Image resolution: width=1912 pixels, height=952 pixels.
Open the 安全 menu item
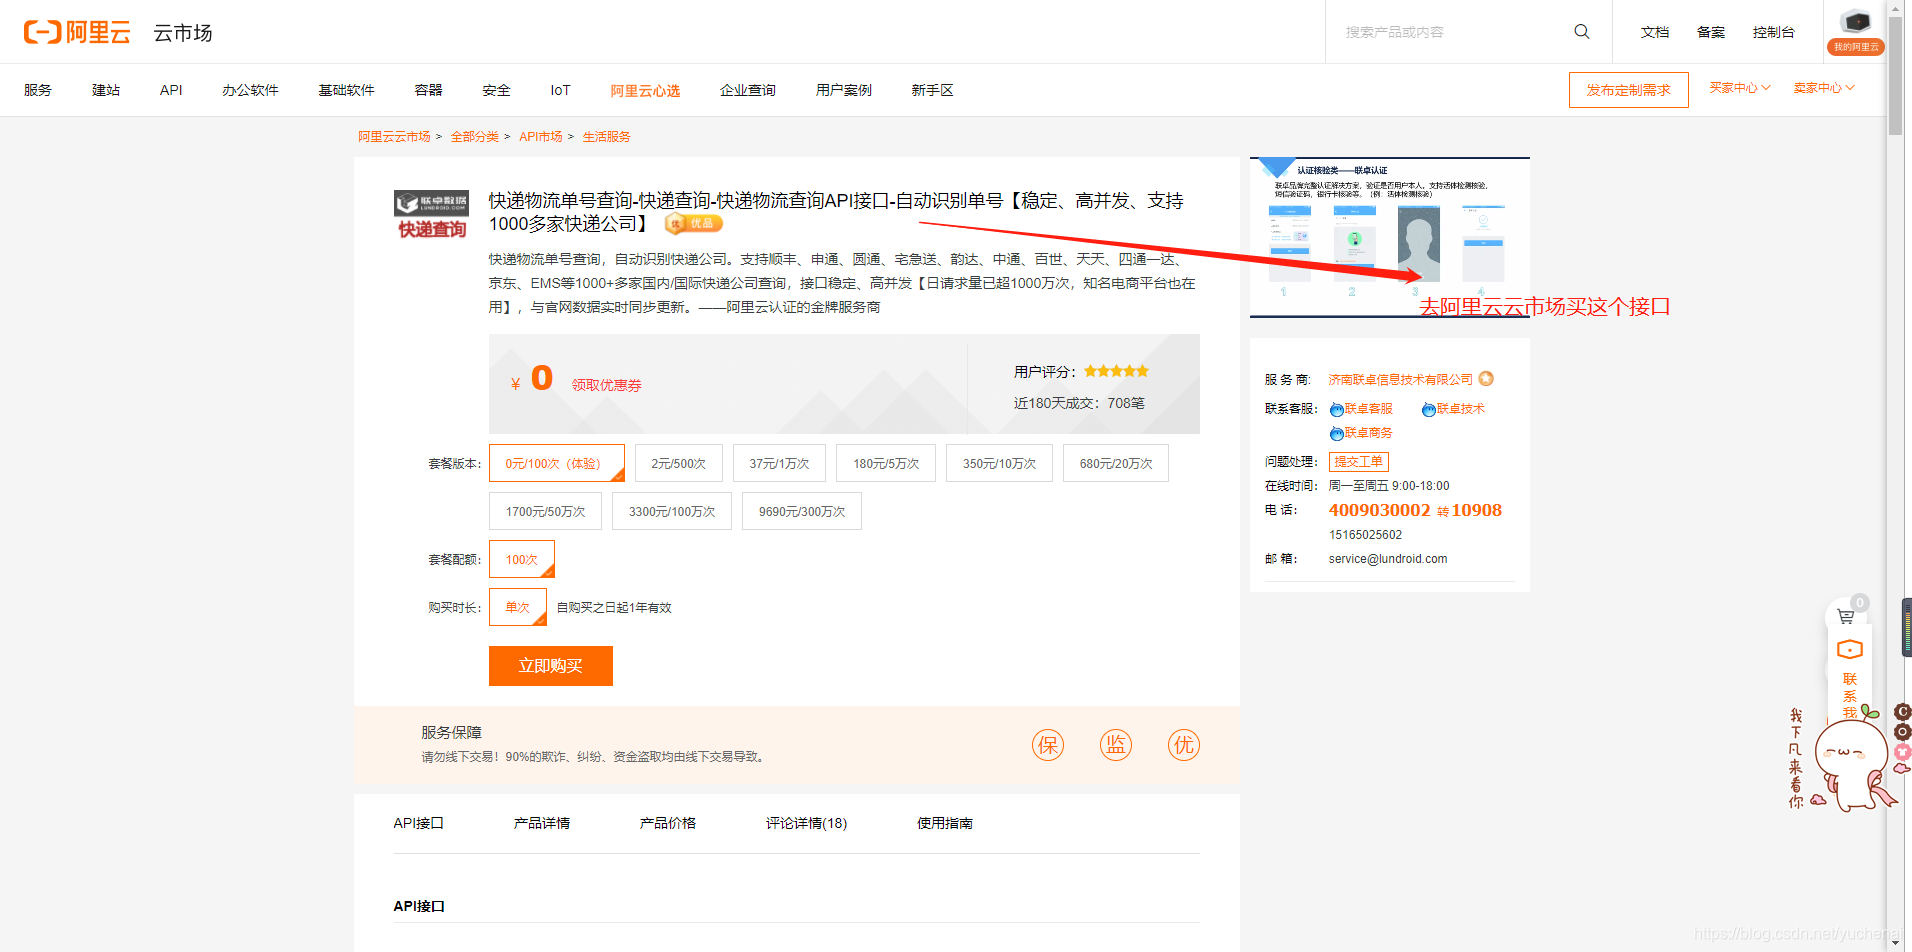(496, 90)
